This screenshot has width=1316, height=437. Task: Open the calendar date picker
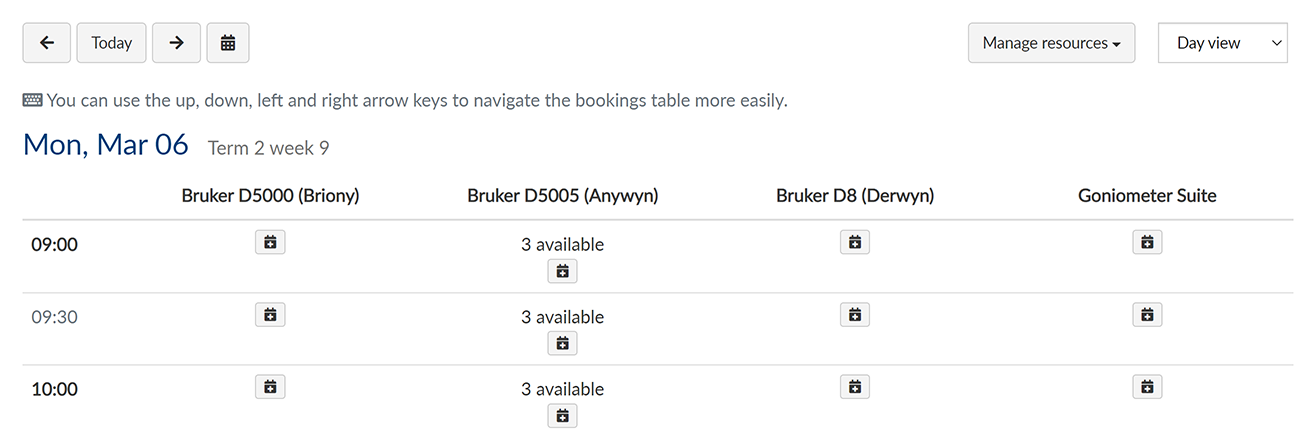228,43
